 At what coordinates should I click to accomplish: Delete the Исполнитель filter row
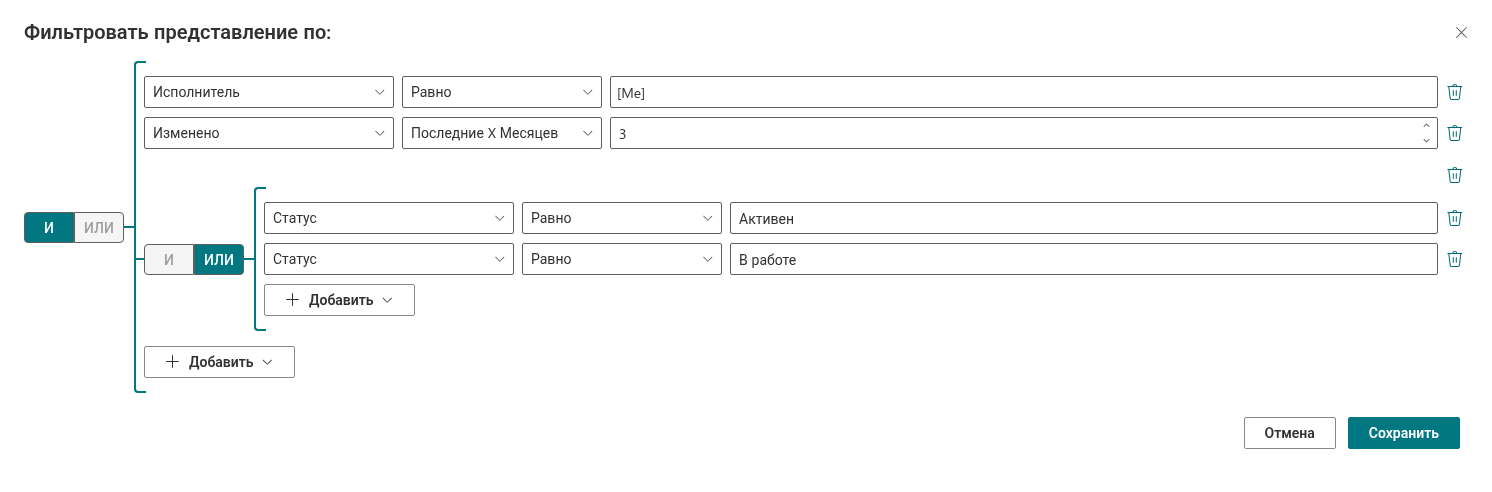(1455, 92)
